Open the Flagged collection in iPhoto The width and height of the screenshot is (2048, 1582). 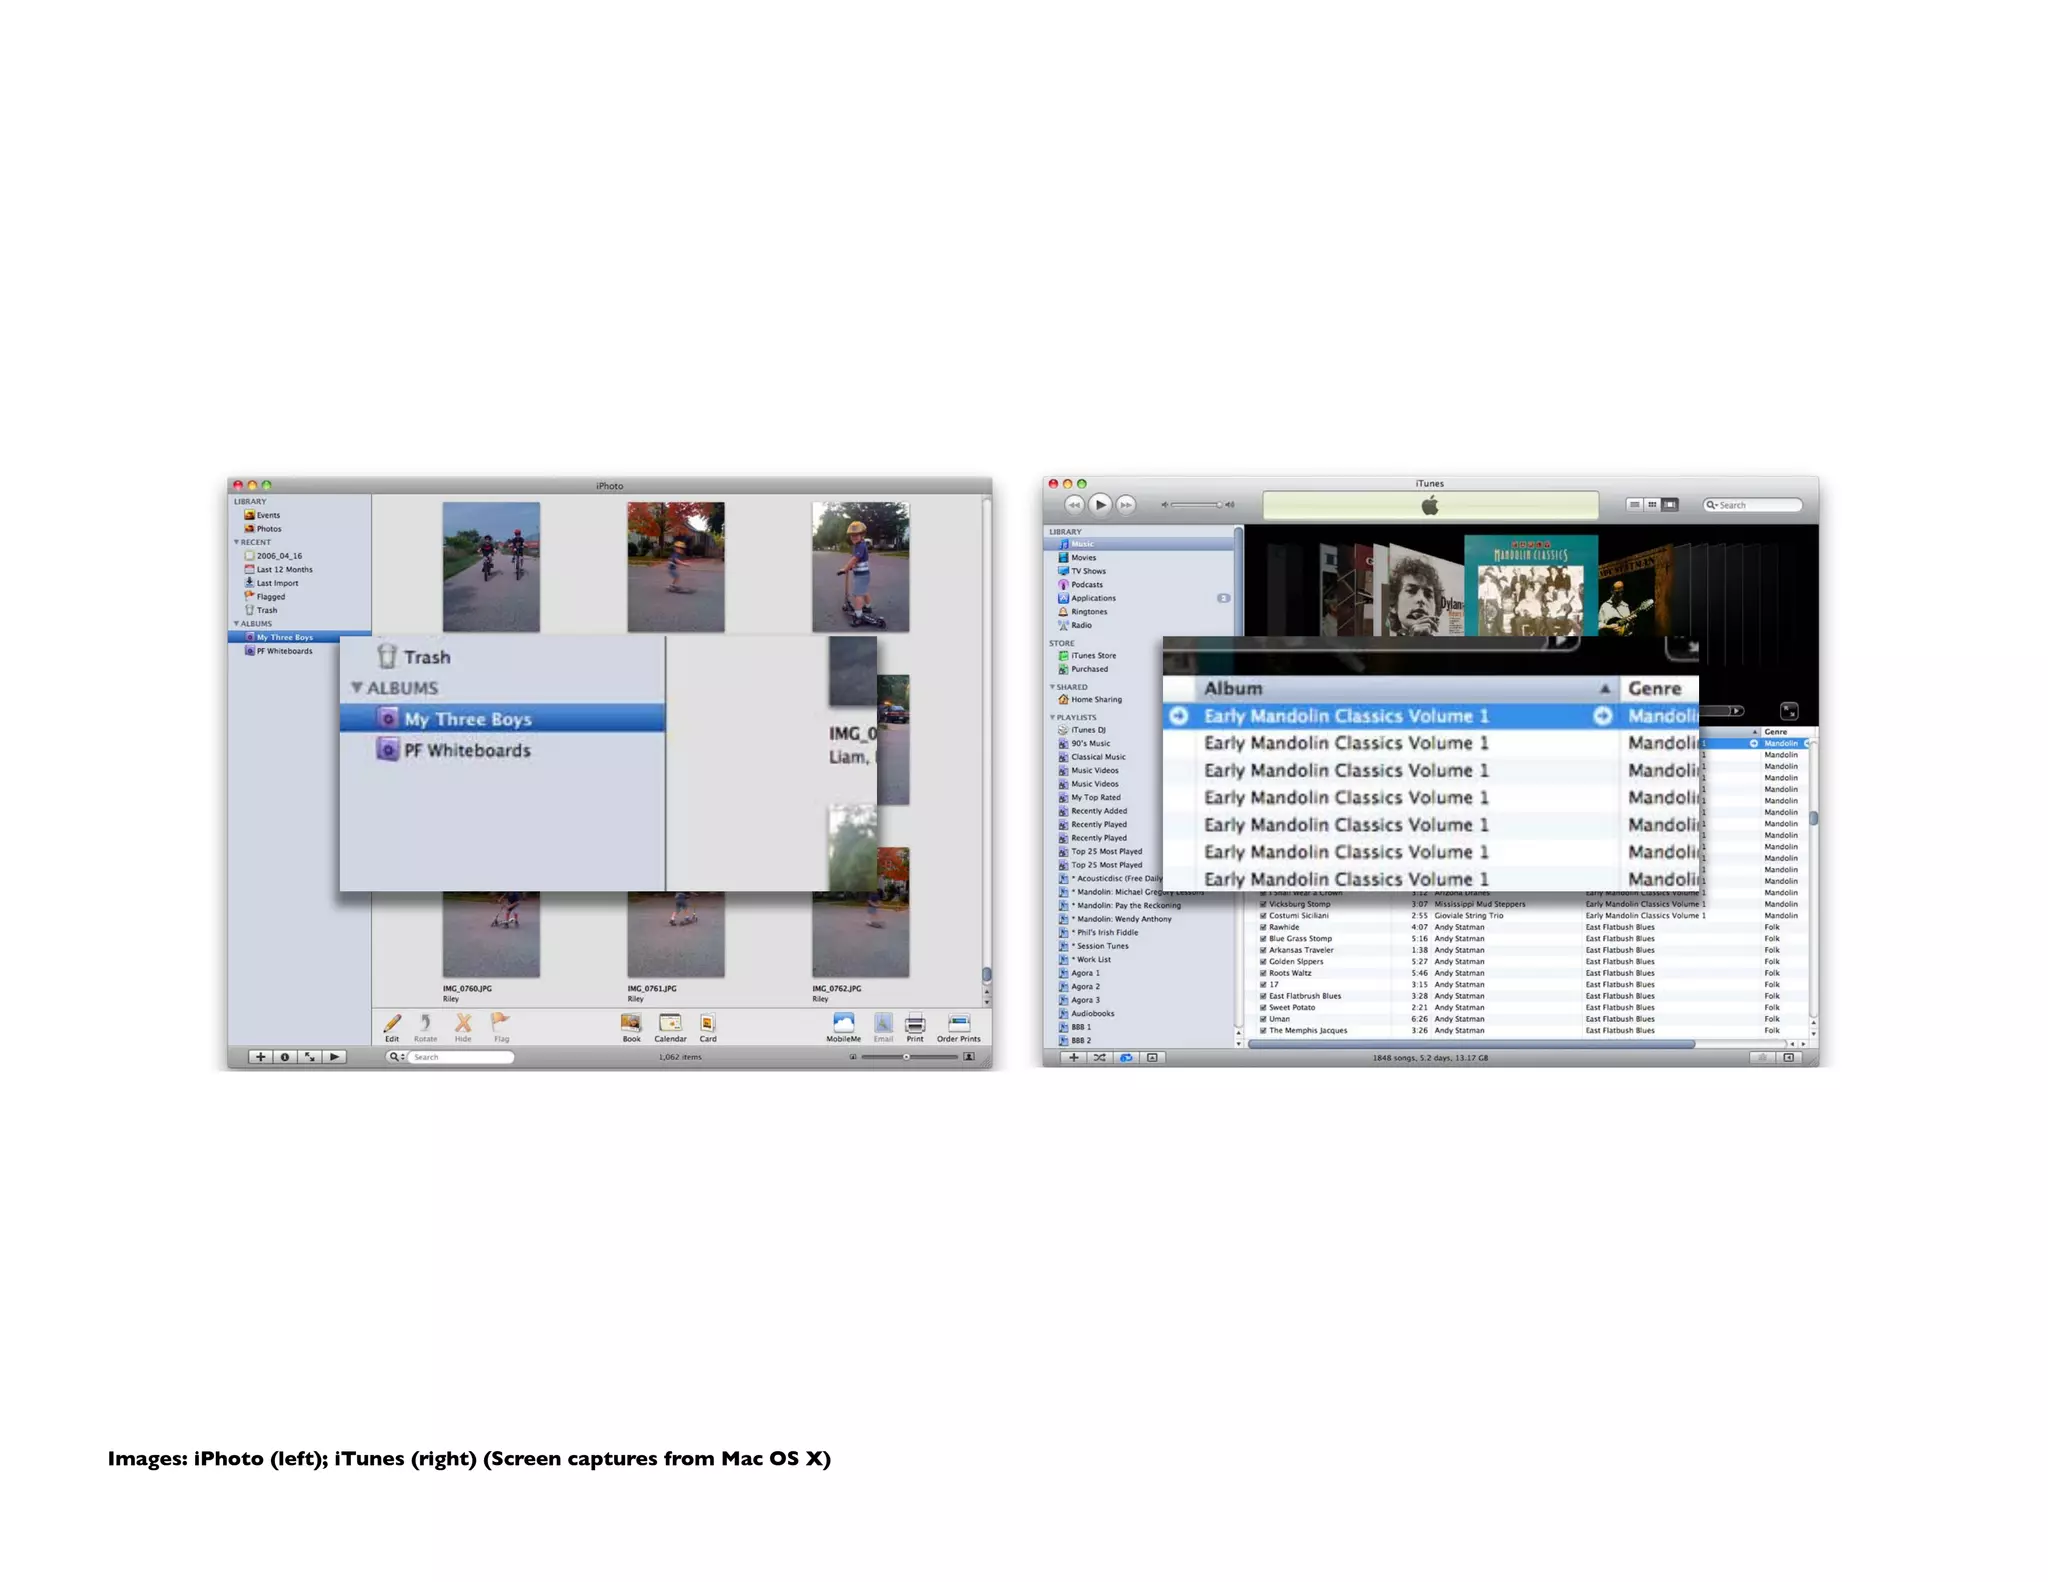point(265,596)
